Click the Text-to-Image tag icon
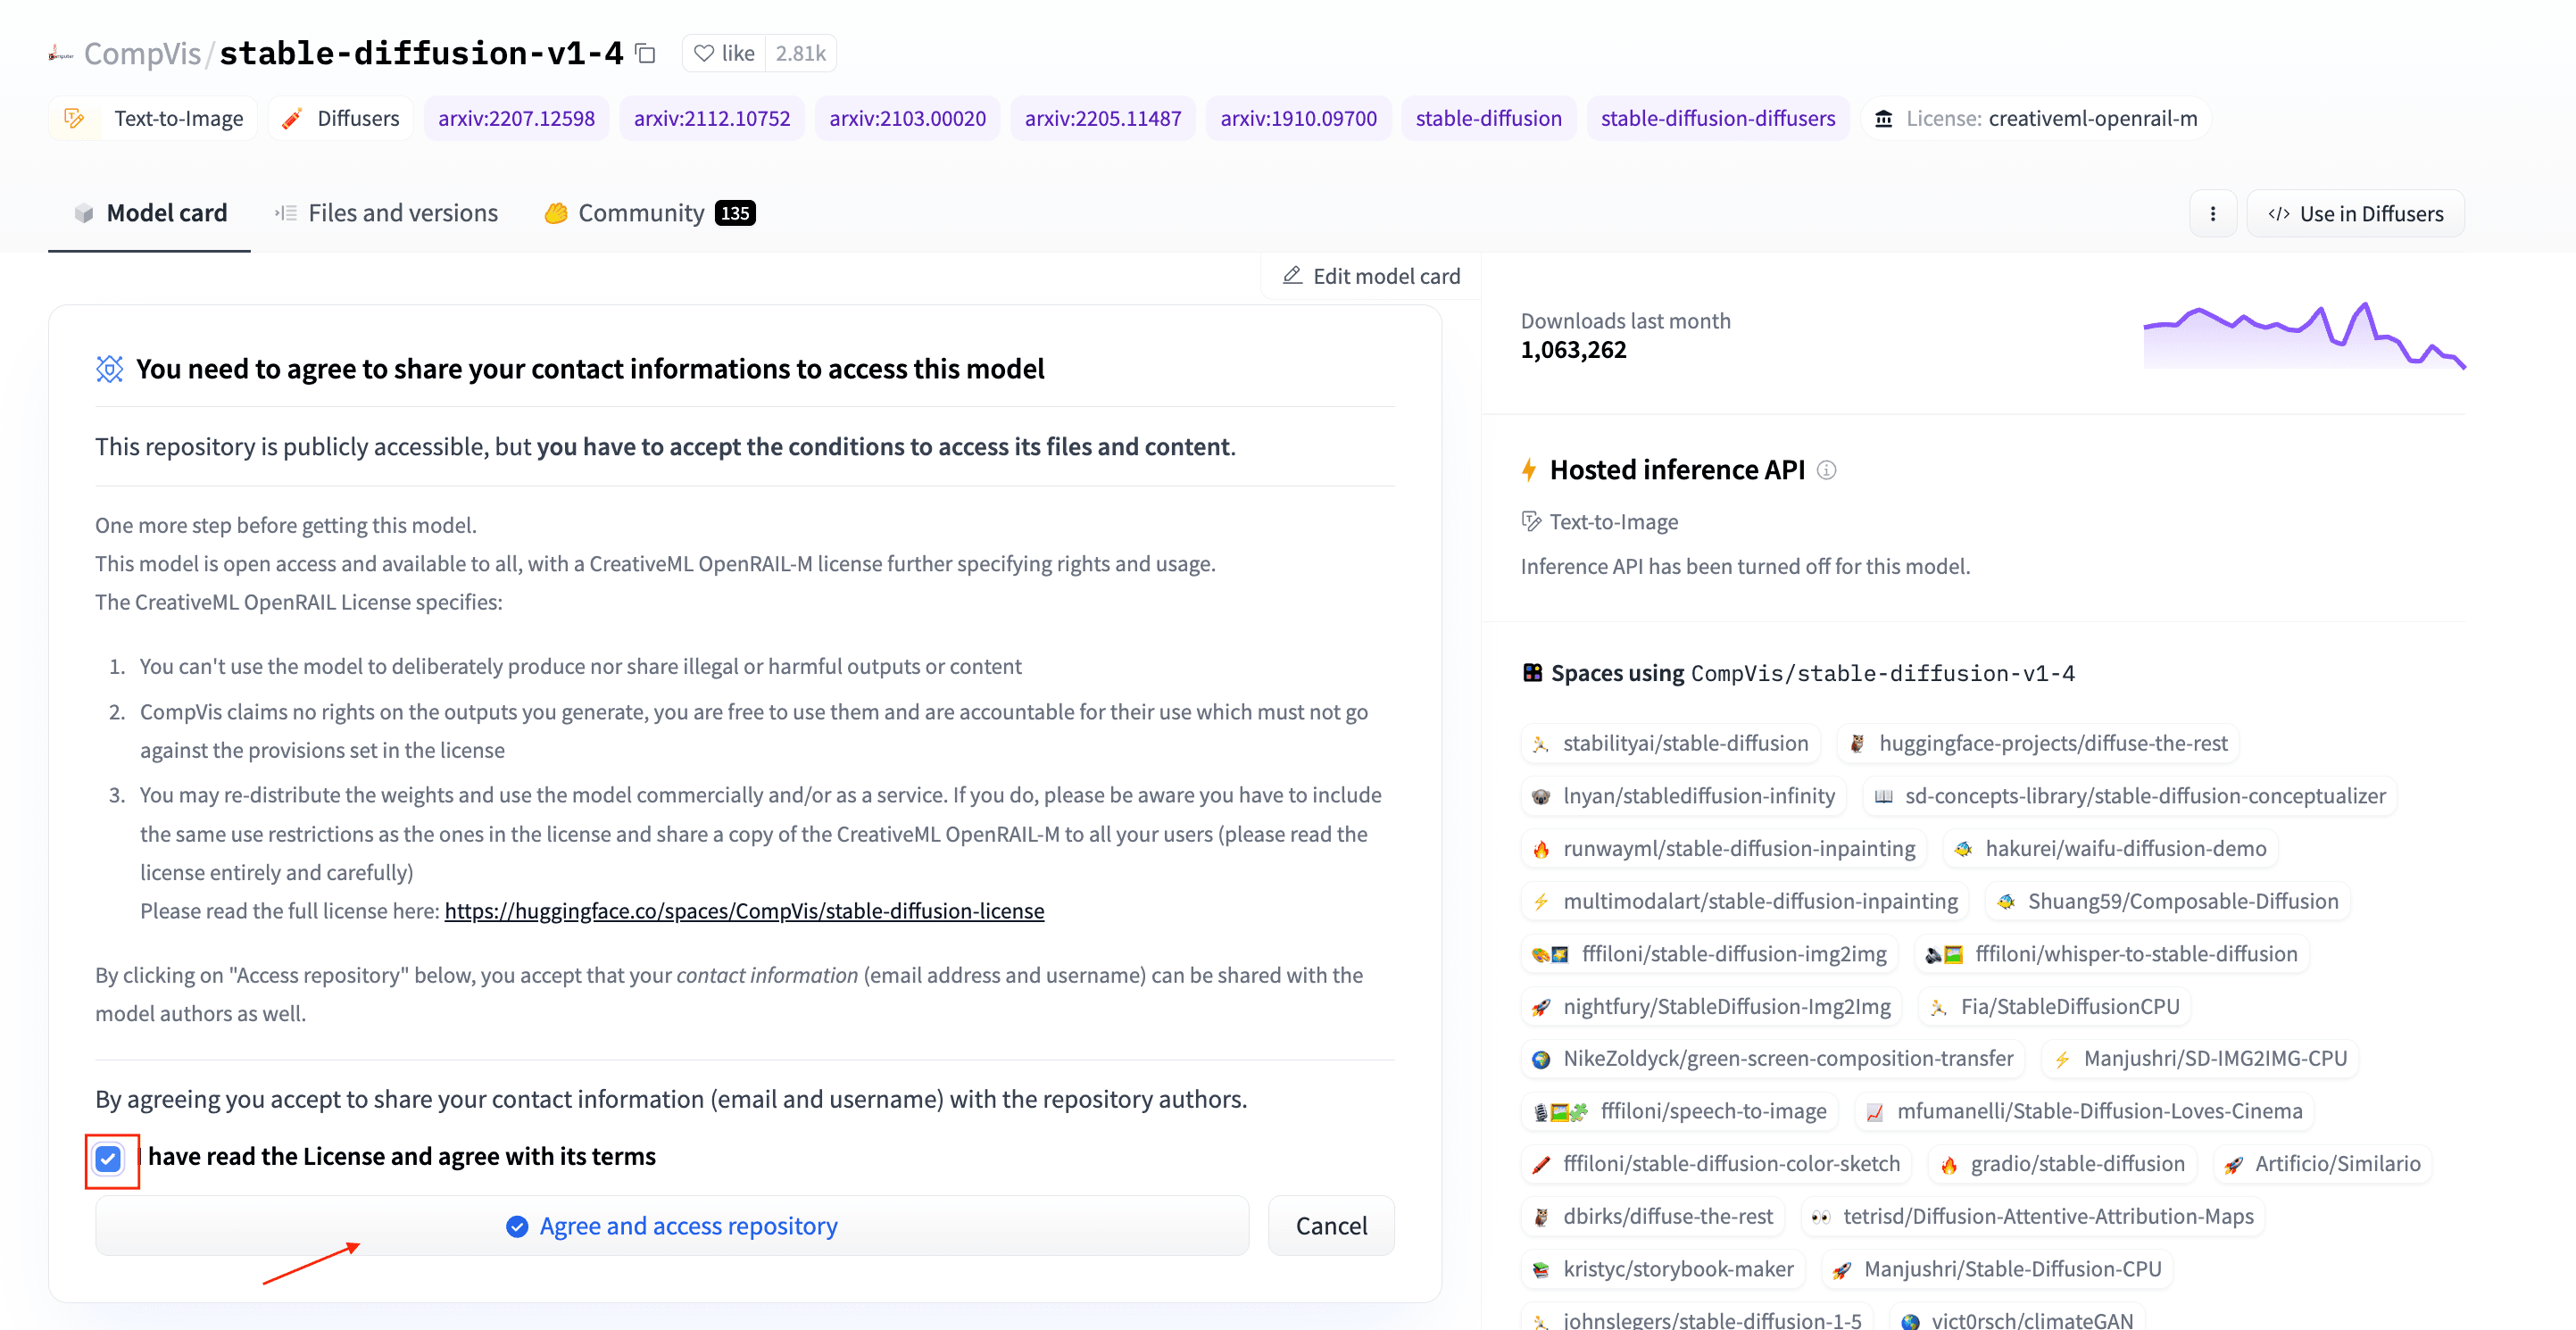The image size is (2576, 1330). coord(74,118)
